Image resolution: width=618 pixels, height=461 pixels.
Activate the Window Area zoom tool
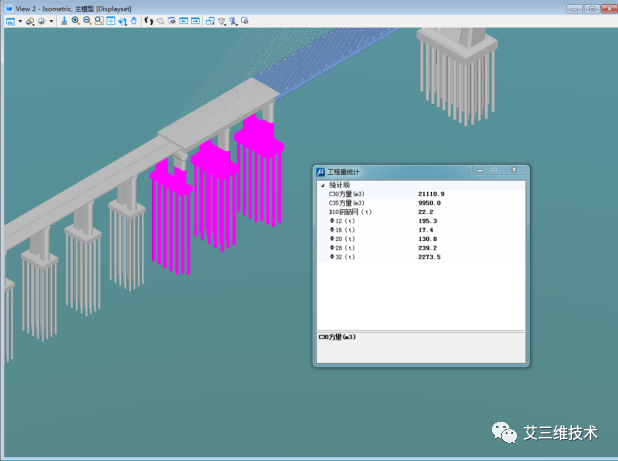click(x=99, y=20)
